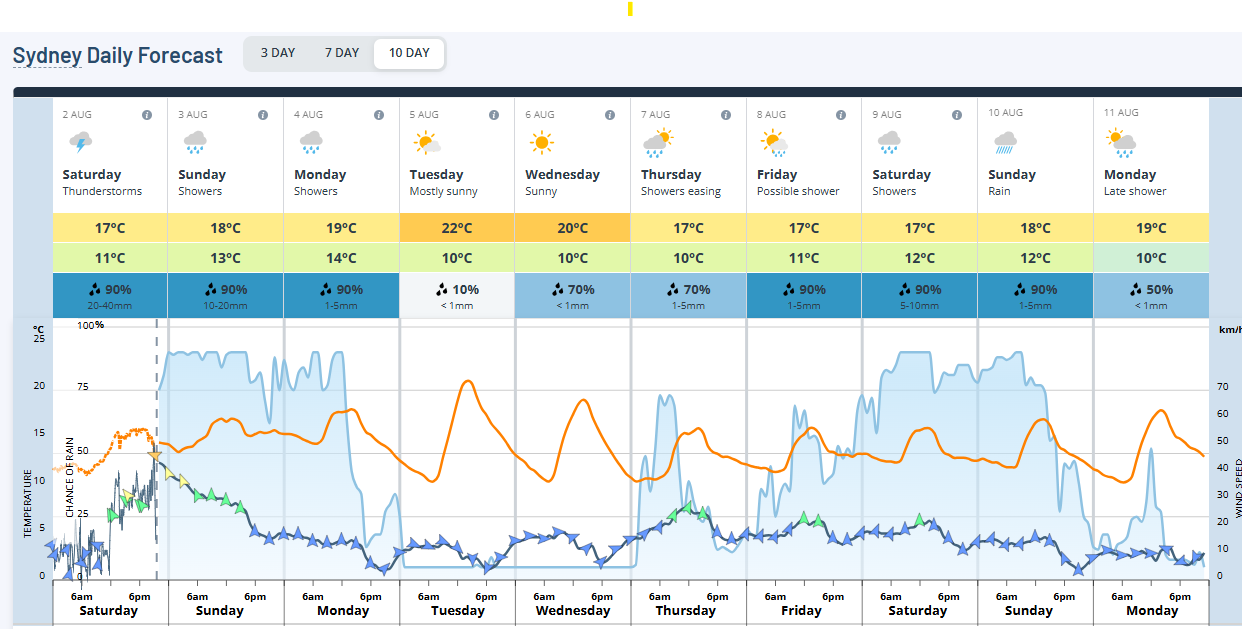This screenshot has height=629, width=1242.
Task: Open the info icon for Saturday 9 August
Action: pos(956,114)
